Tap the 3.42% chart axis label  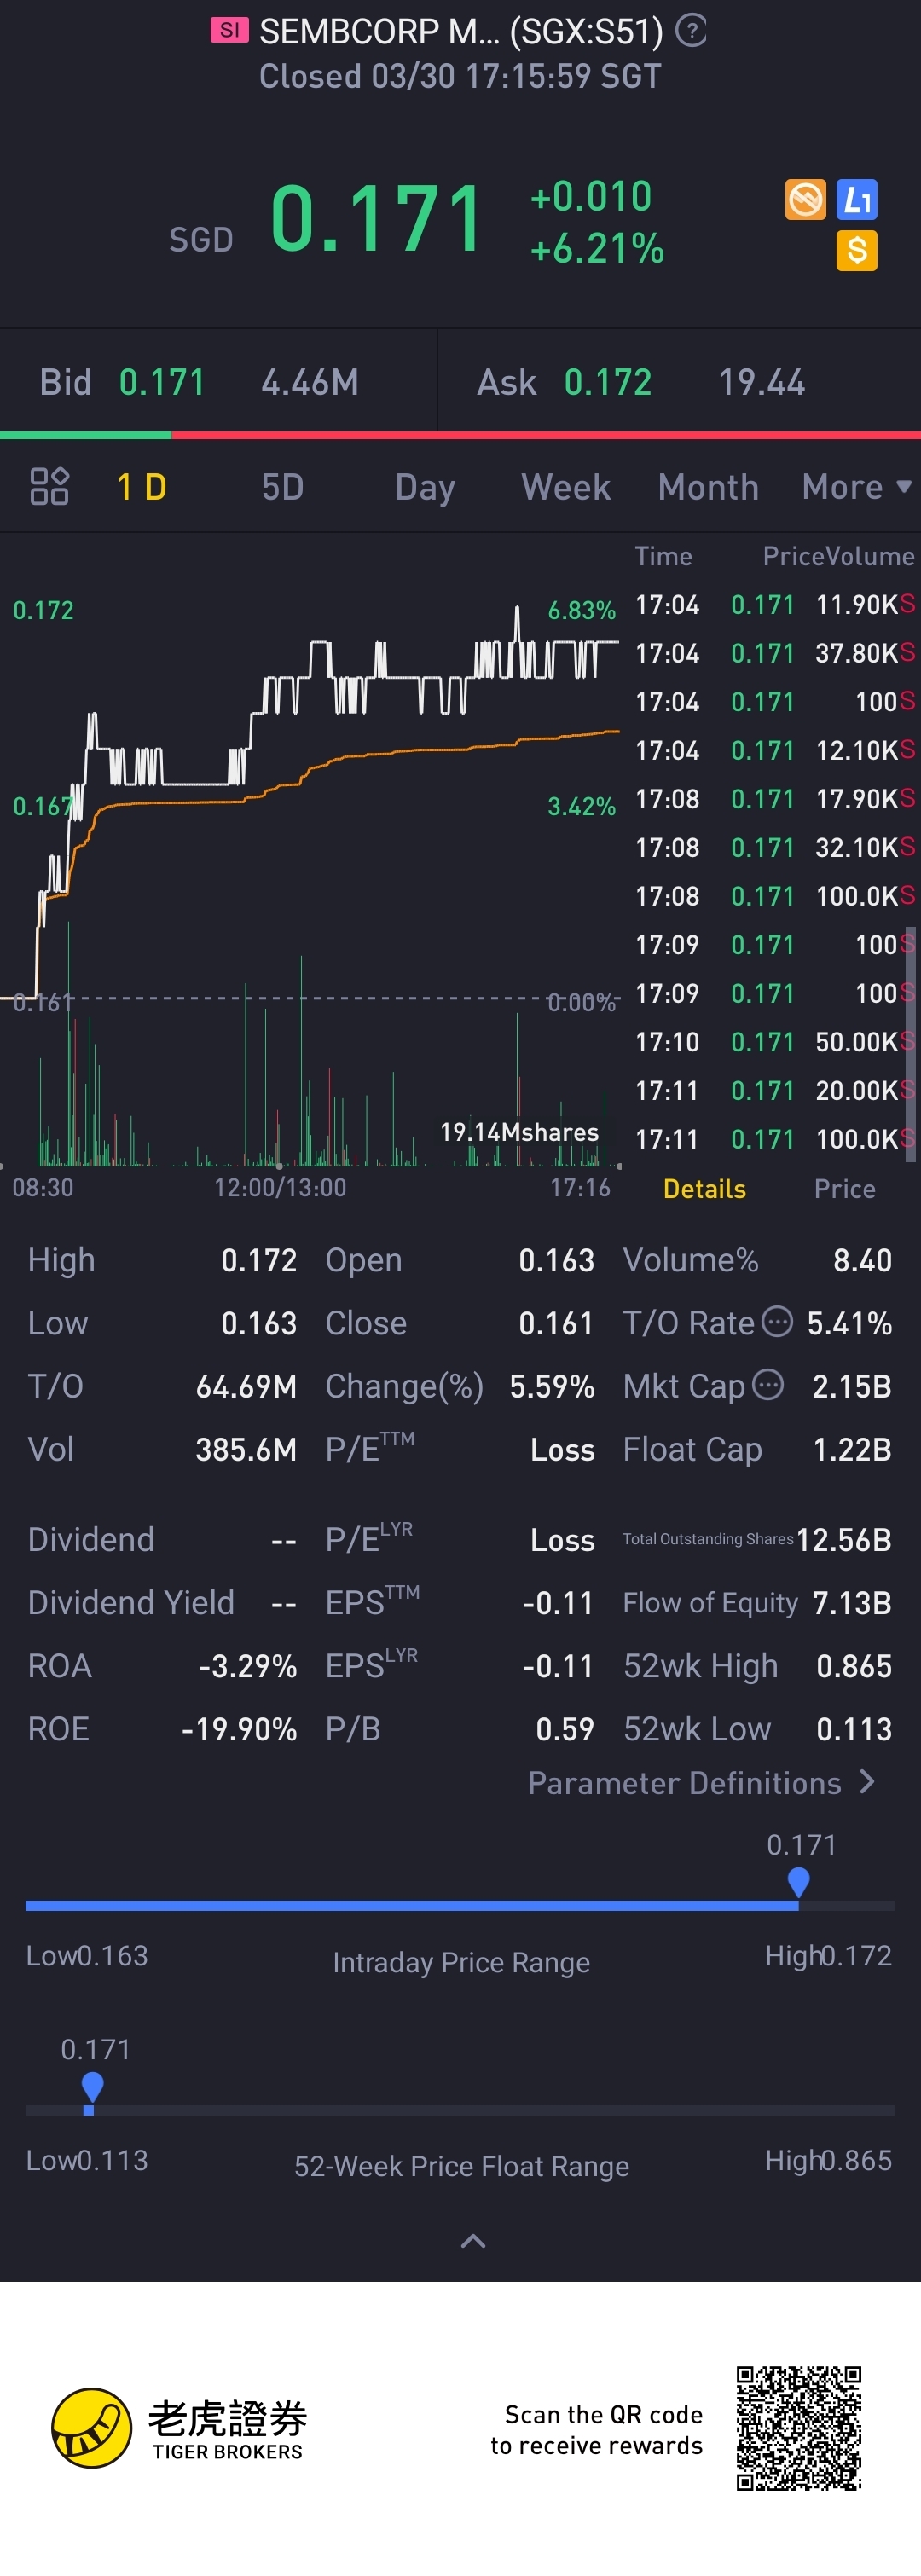click(x=582, y=806)
